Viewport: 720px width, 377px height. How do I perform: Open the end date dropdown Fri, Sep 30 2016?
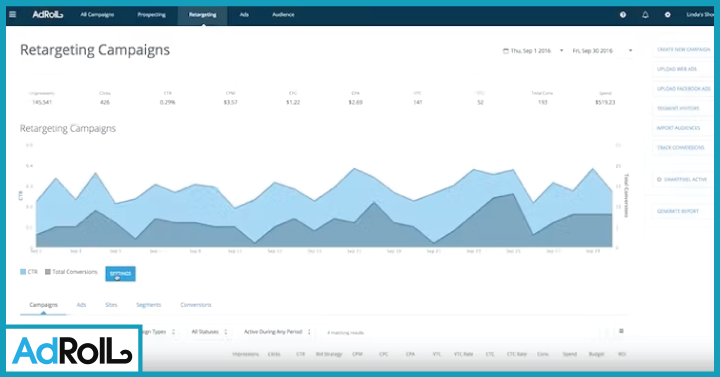click(x=602, y=51)
